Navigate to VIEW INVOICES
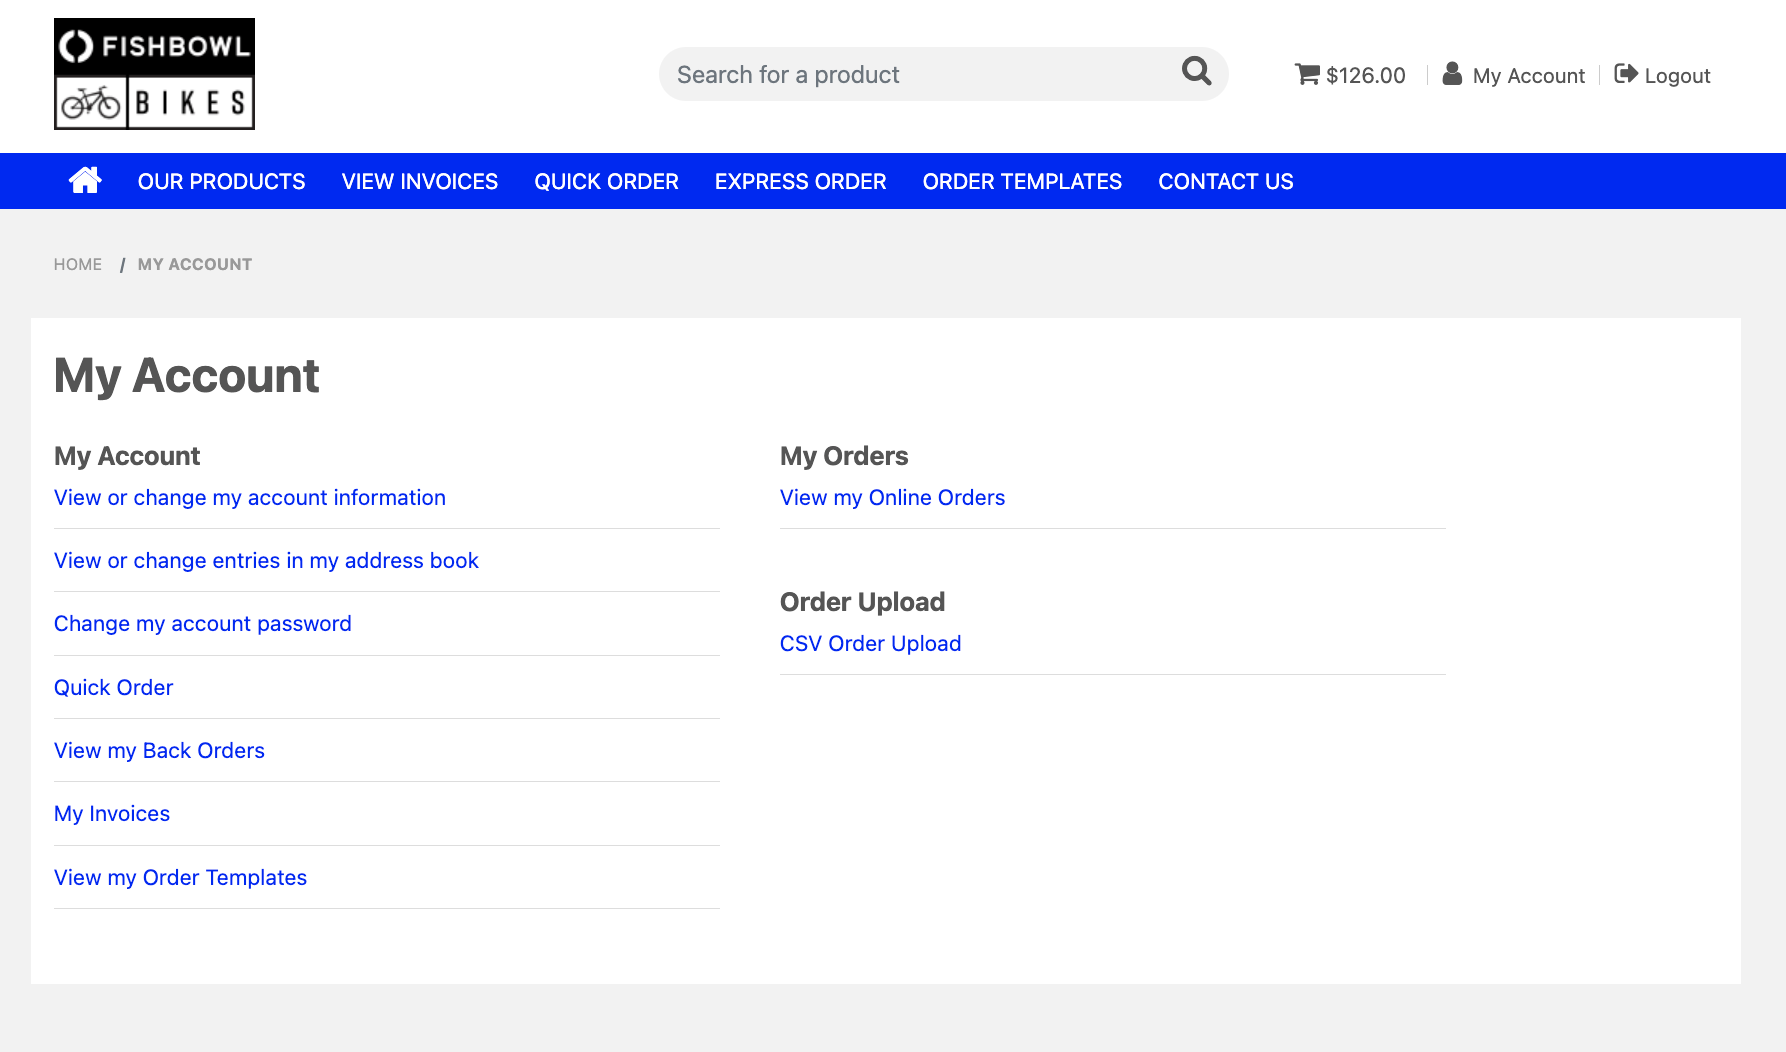 (x=419, y=181)
